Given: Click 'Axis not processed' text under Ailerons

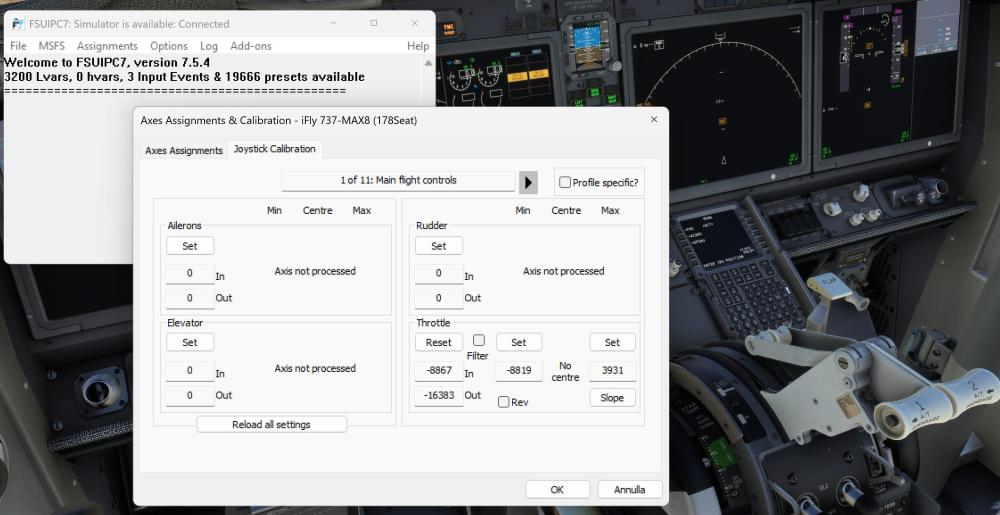Looking at the screenshot, I should point(315,271).
